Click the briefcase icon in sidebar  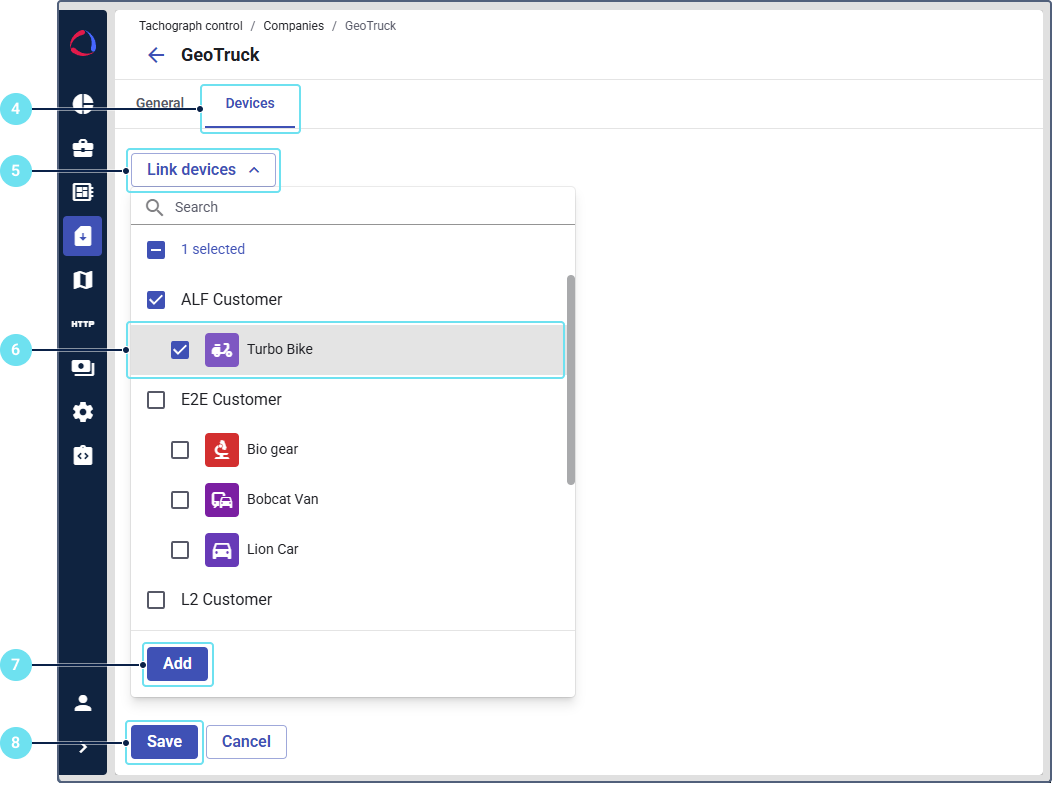click(x=83, y=148)
